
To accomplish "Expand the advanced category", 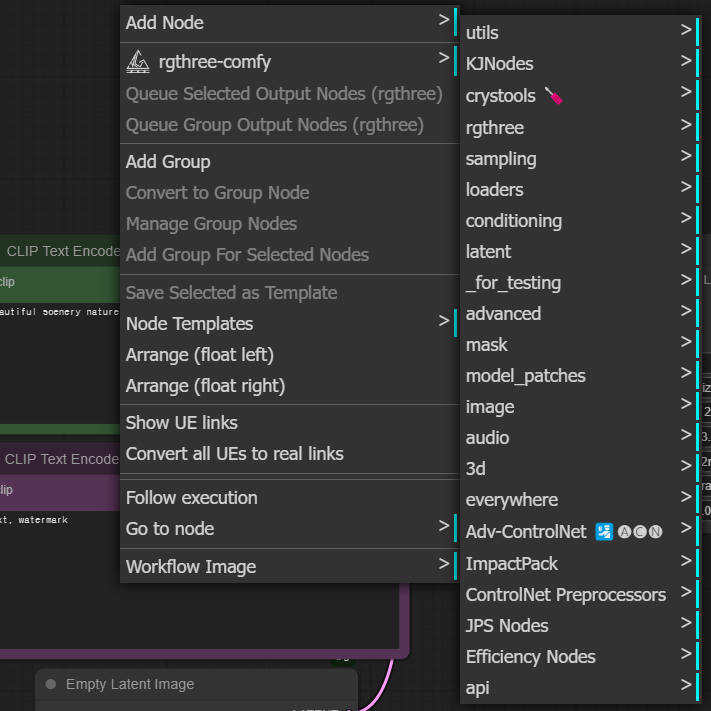I will coord(582,314).
